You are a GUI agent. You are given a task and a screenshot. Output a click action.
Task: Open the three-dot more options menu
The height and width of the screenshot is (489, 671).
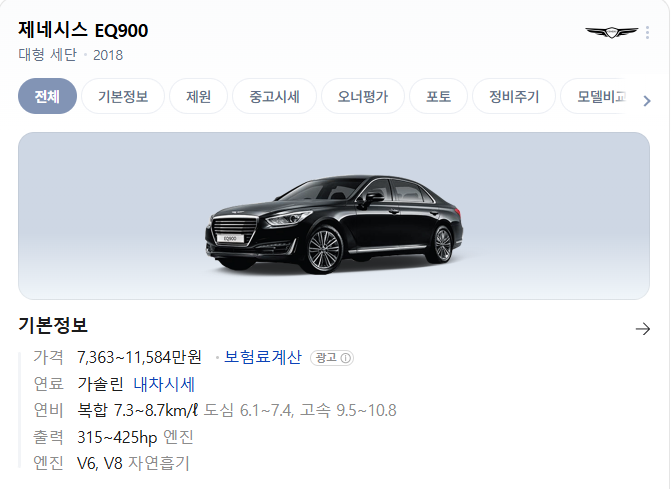[x=647, y=33]
